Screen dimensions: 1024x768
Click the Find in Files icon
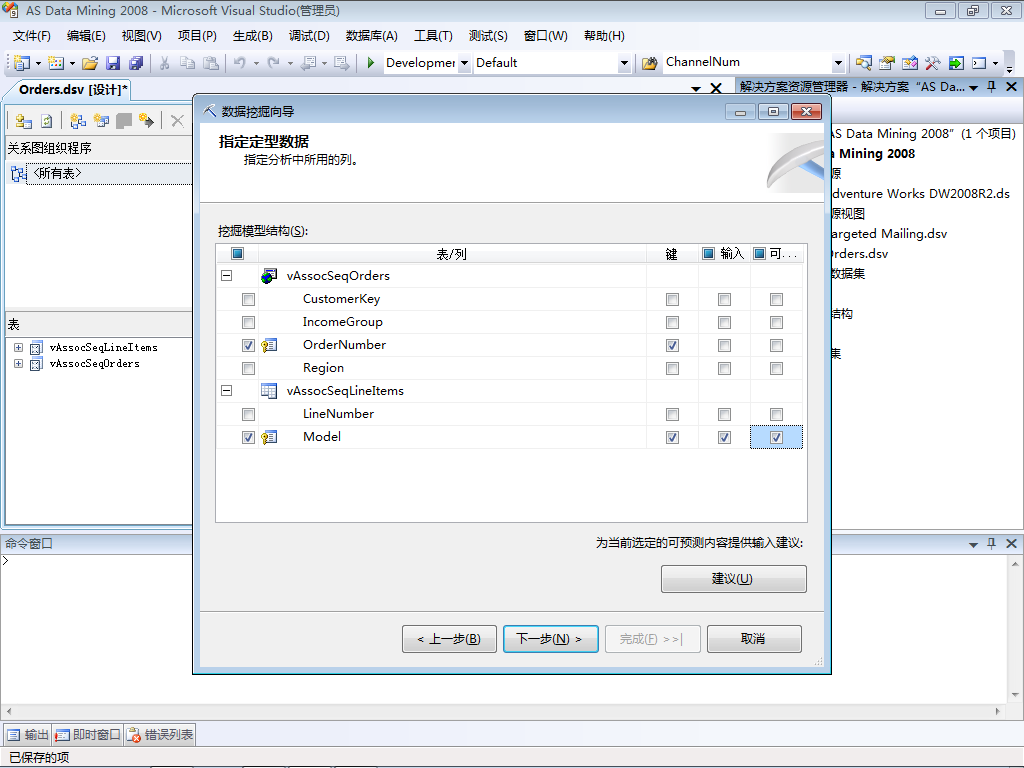pyautogui.click(x=649, y=63)
